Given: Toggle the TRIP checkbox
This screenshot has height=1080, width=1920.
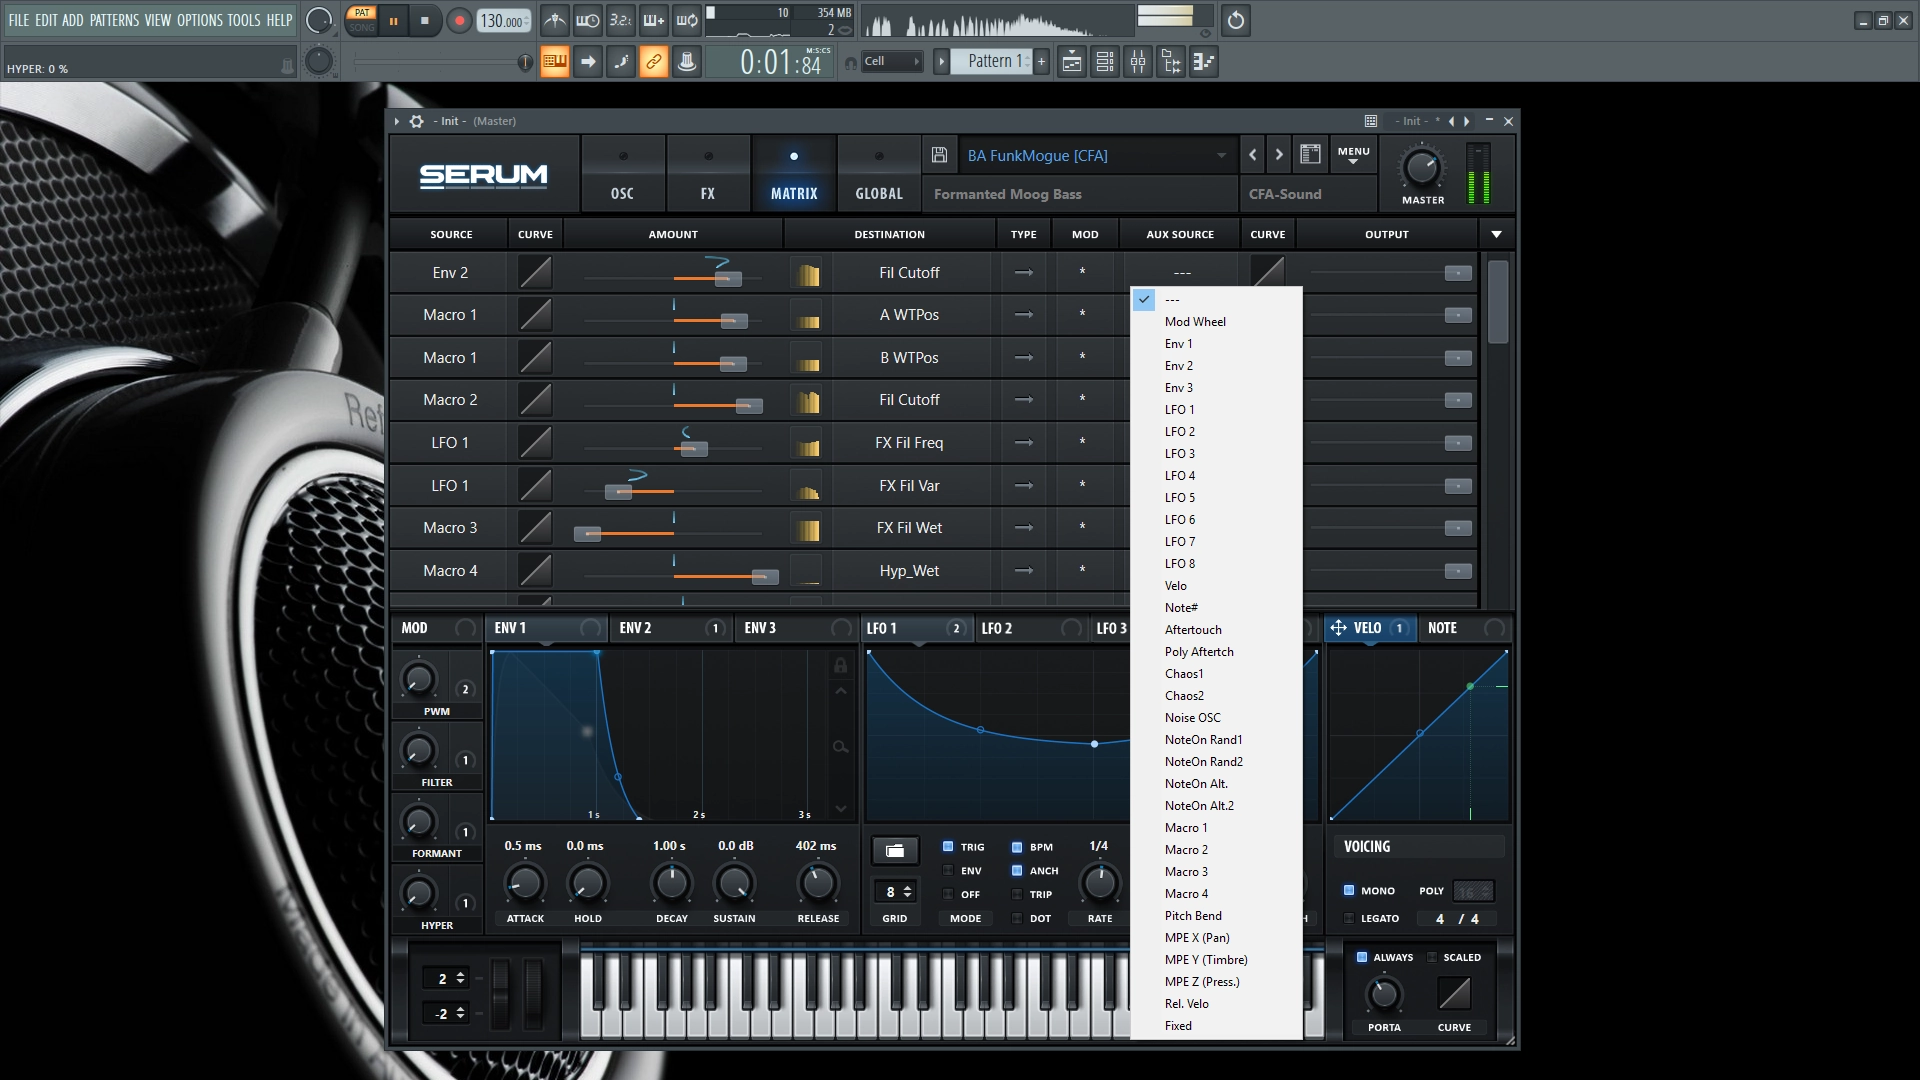Looking at the screenshot, I should point(1017,894).
